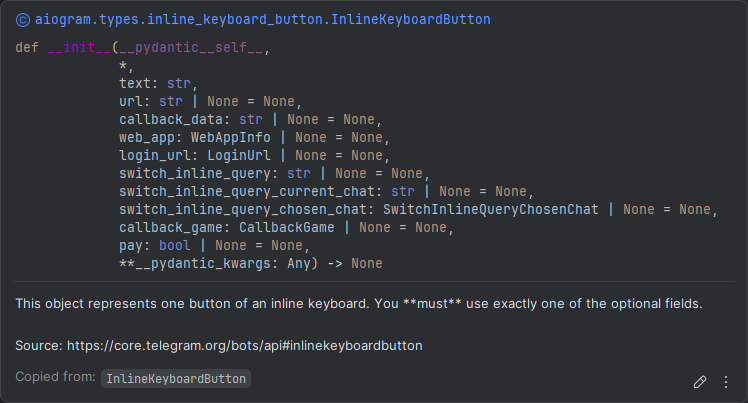Image resolution: width=748 pixels, height=403 pixels.
Task: Click the __pydantic__self__ parameter
Action: 191,47
